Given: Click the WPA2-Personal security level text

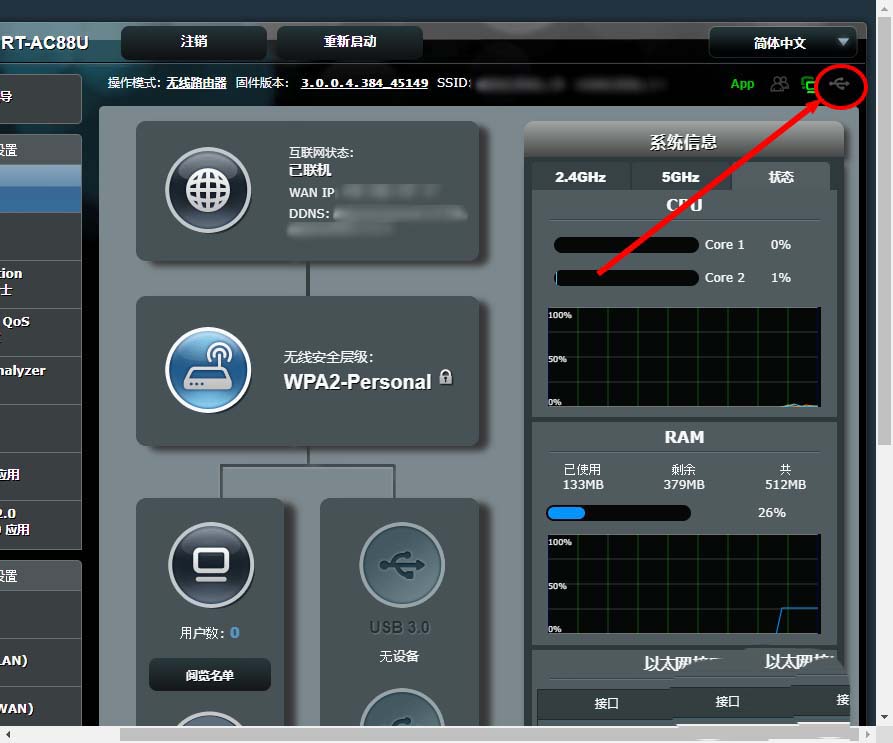Looking at the screenshot, I should 358,381.
